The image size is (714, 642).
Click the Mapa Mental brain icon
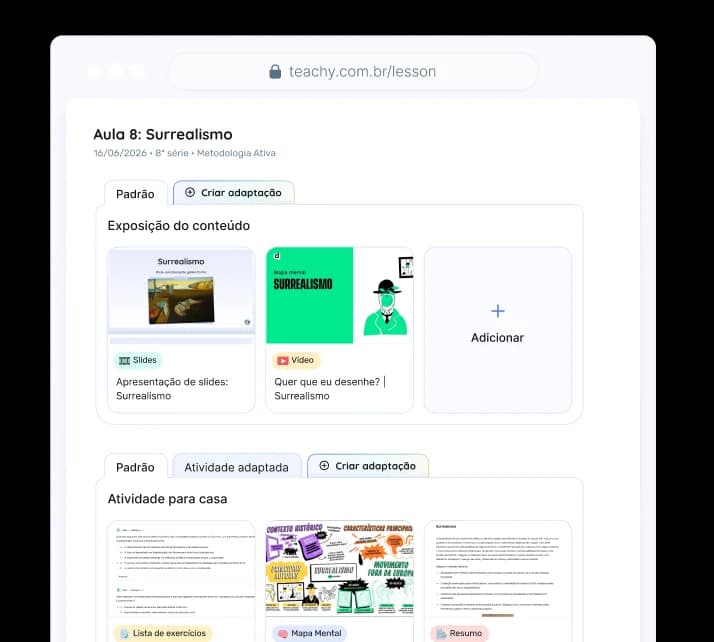283,633
